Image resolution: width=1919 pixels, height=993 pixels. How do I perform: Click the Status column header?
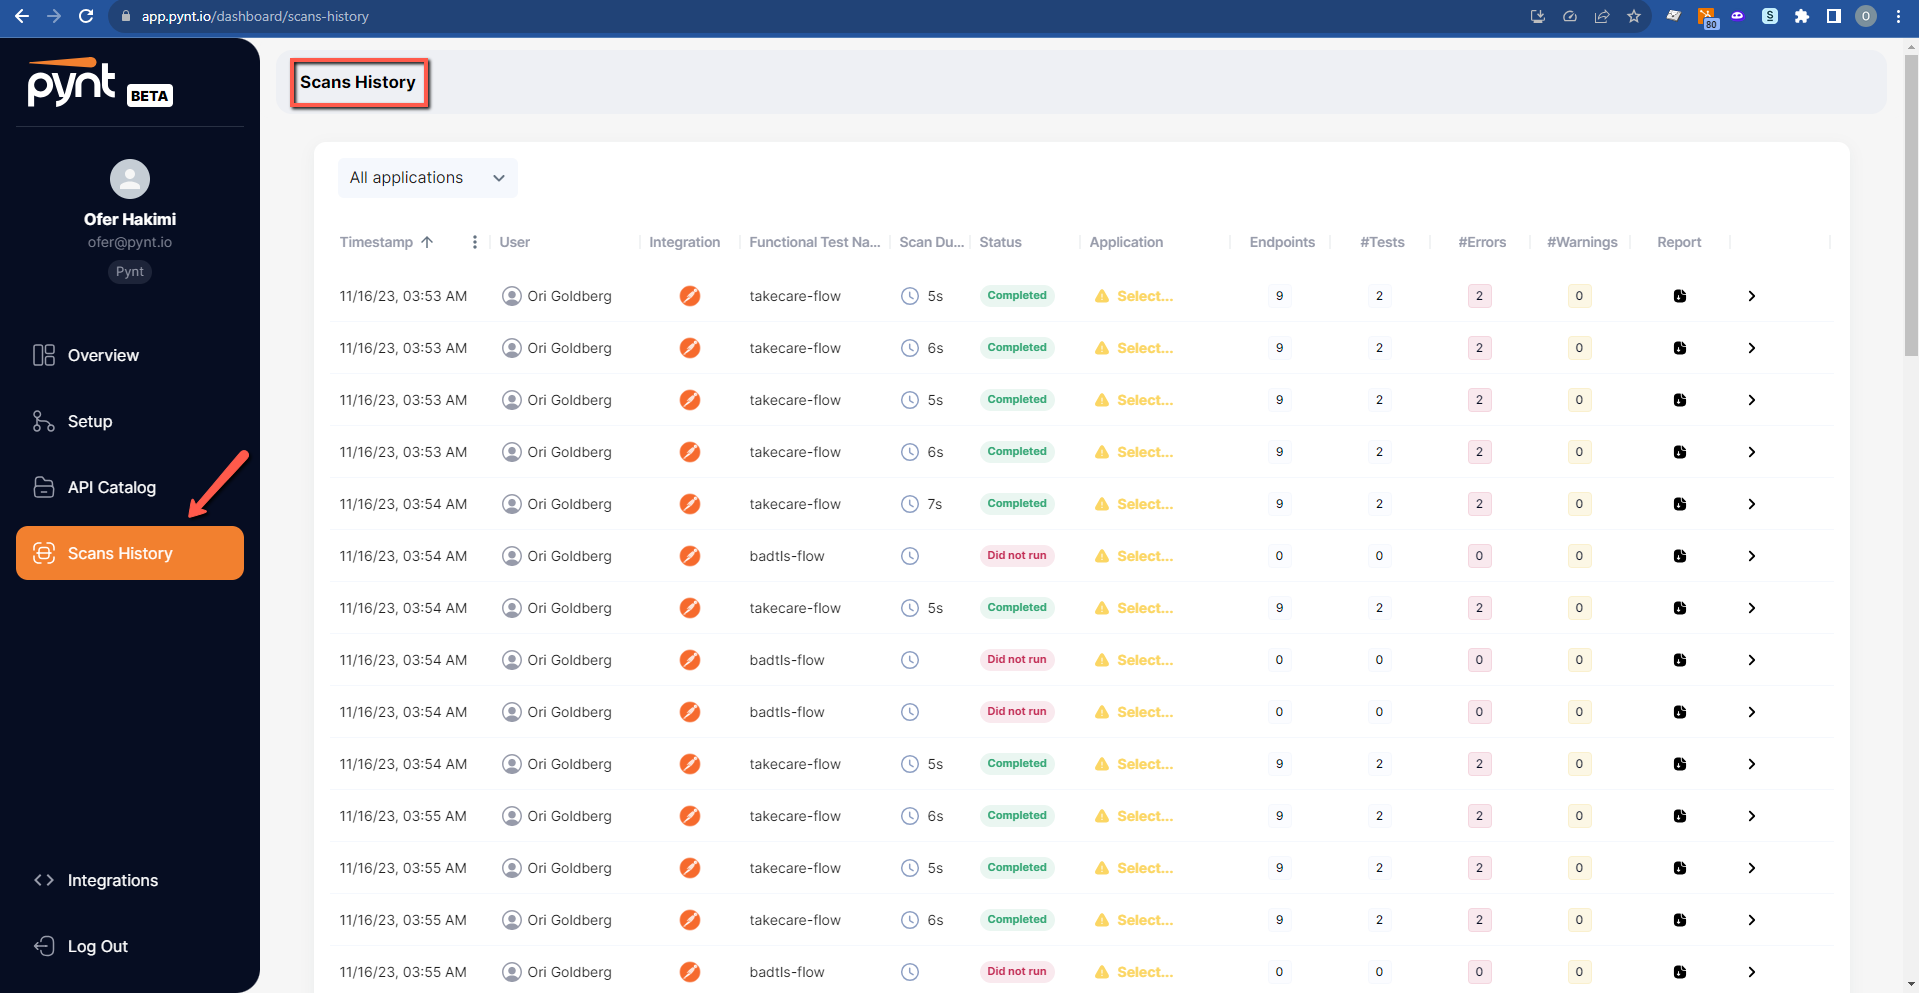[1000, 242]
